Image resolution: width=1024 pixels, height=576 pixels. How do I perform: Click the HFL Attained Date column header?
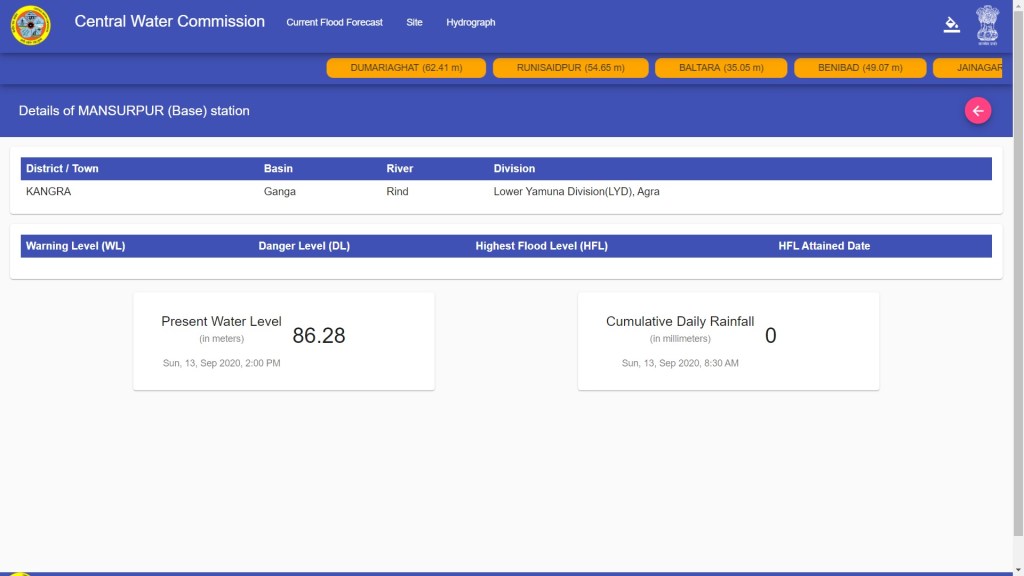(824, 246)
